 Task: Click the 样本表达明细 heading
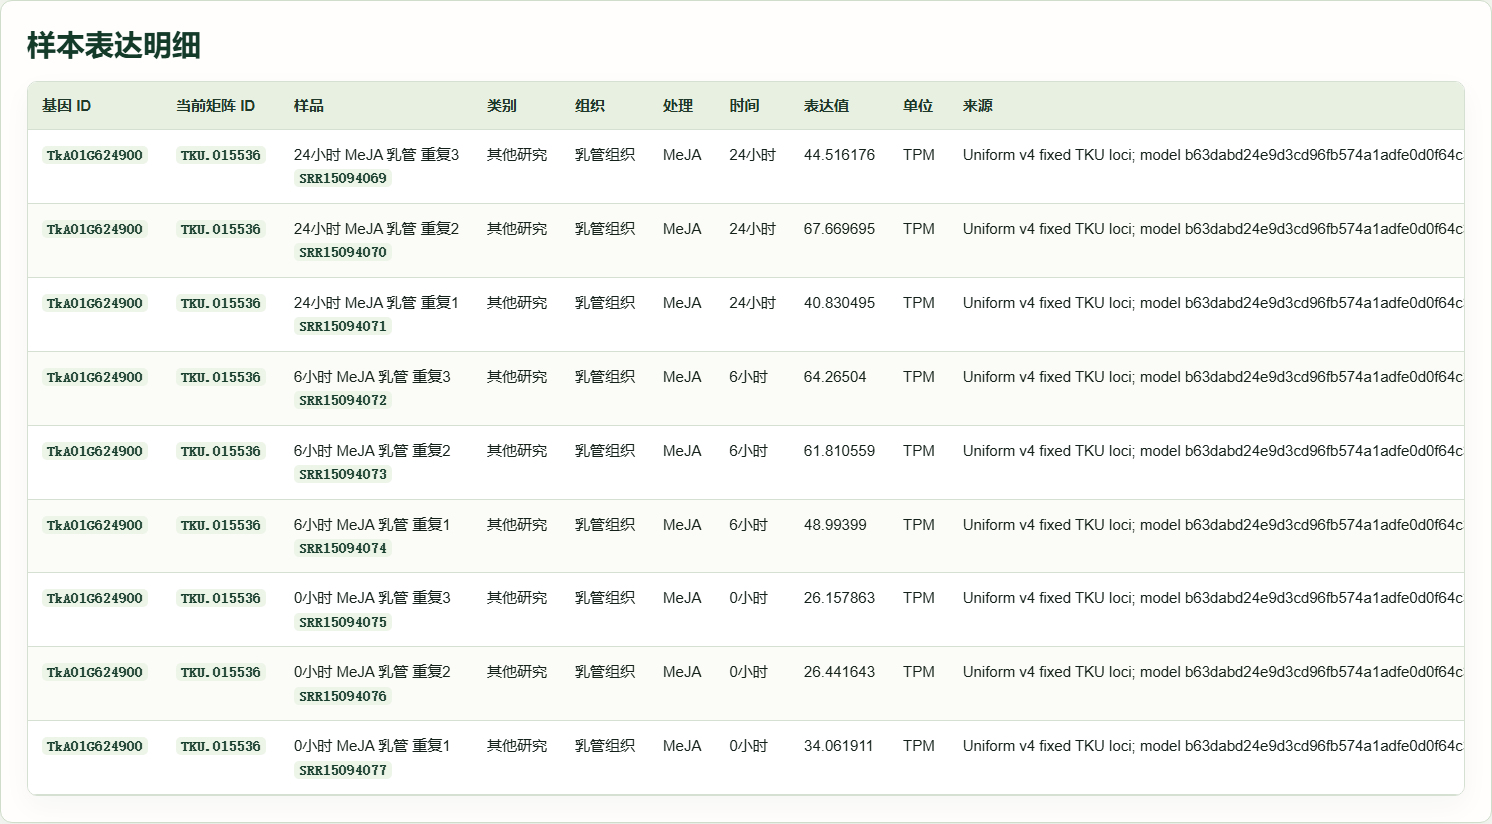tap(114, 45)
